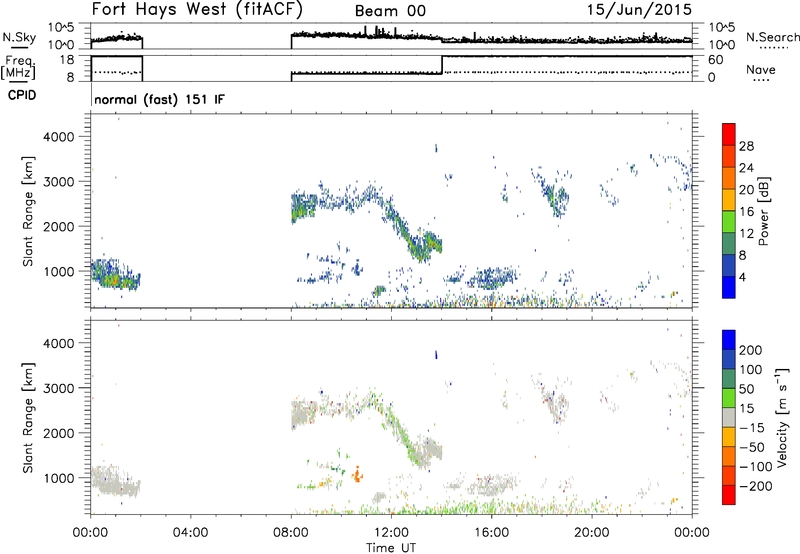Click the date '15/Jun/2015'
Viewport: 800px width, 554px height.
click(639, 9)
